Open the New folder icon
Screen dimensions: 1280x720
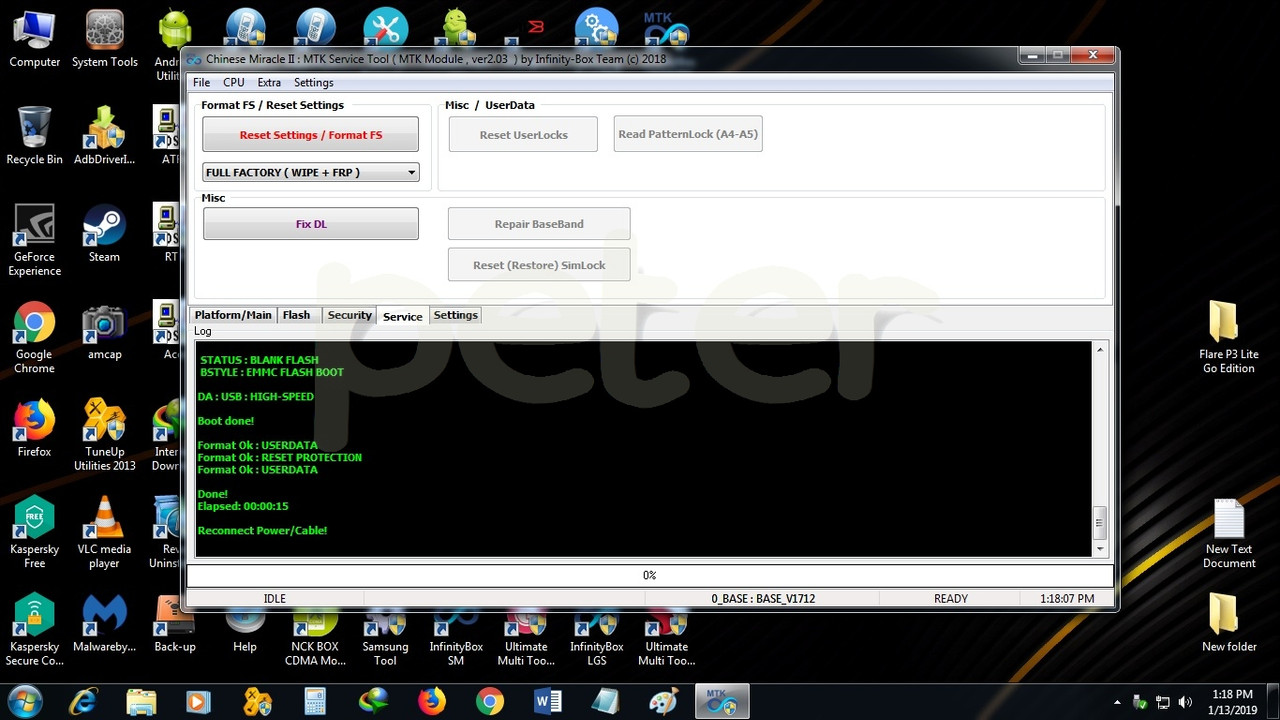[1229, 624]
